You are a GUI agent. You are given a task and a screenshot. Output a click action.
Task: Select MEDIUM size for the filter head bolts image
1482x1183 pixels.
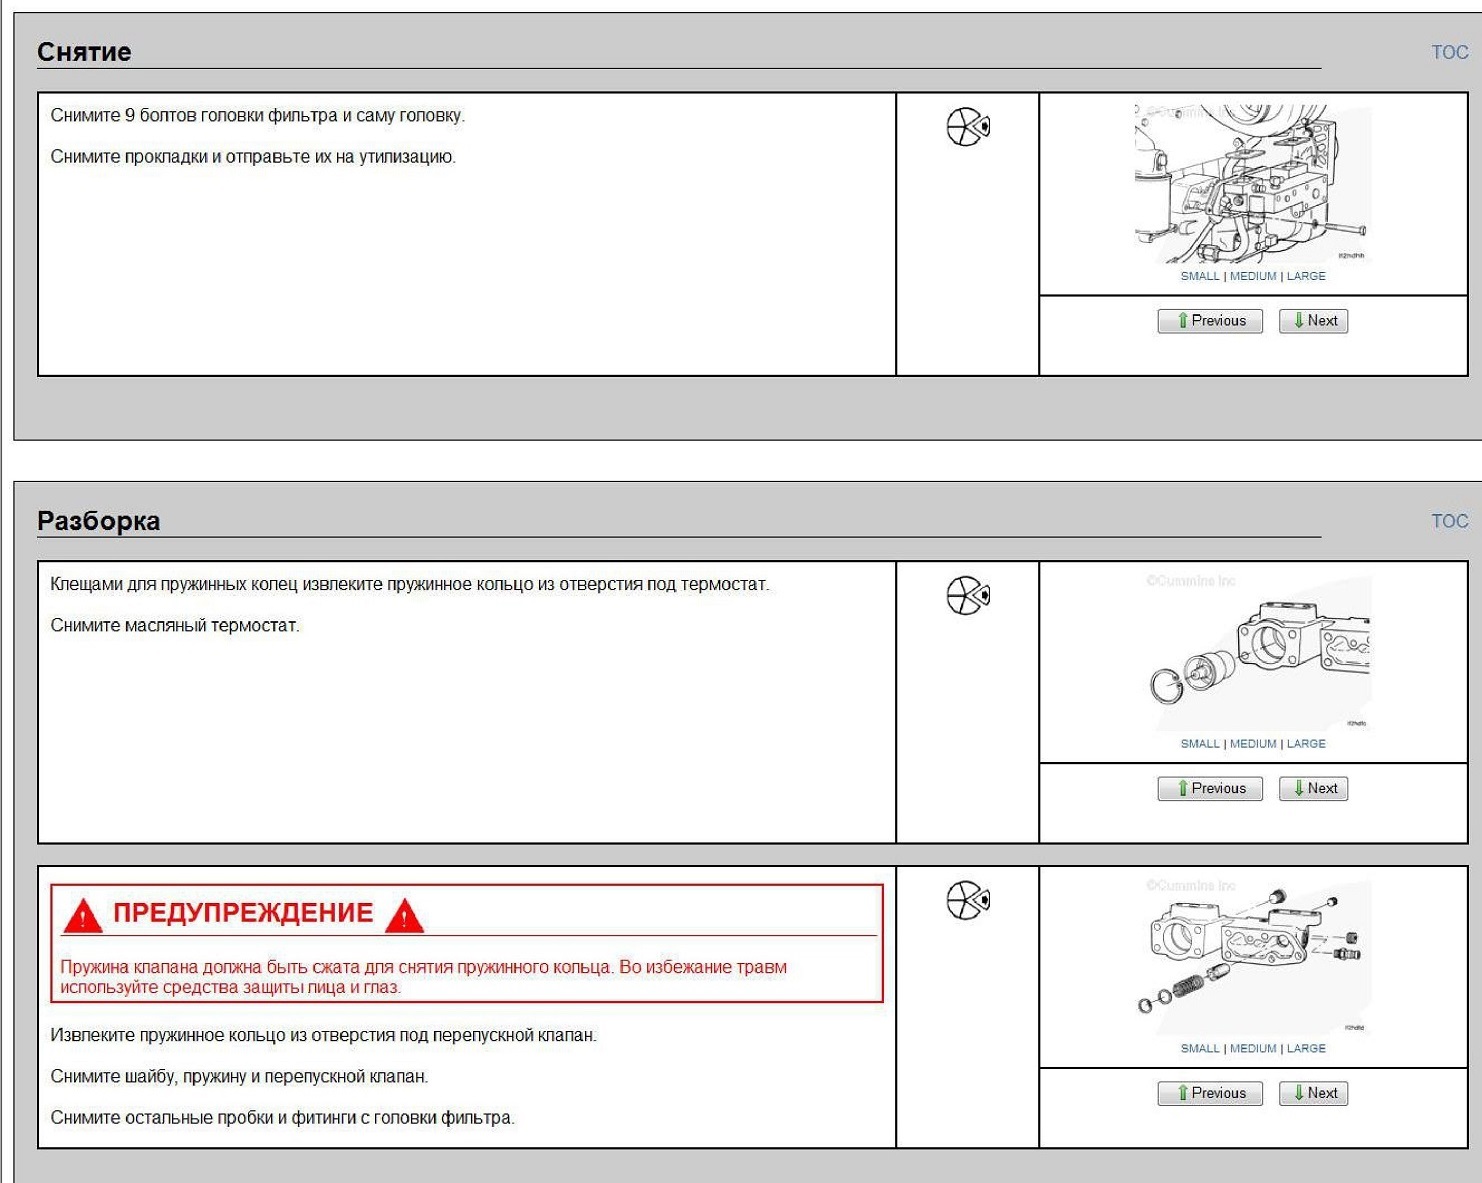point(1253,276)
